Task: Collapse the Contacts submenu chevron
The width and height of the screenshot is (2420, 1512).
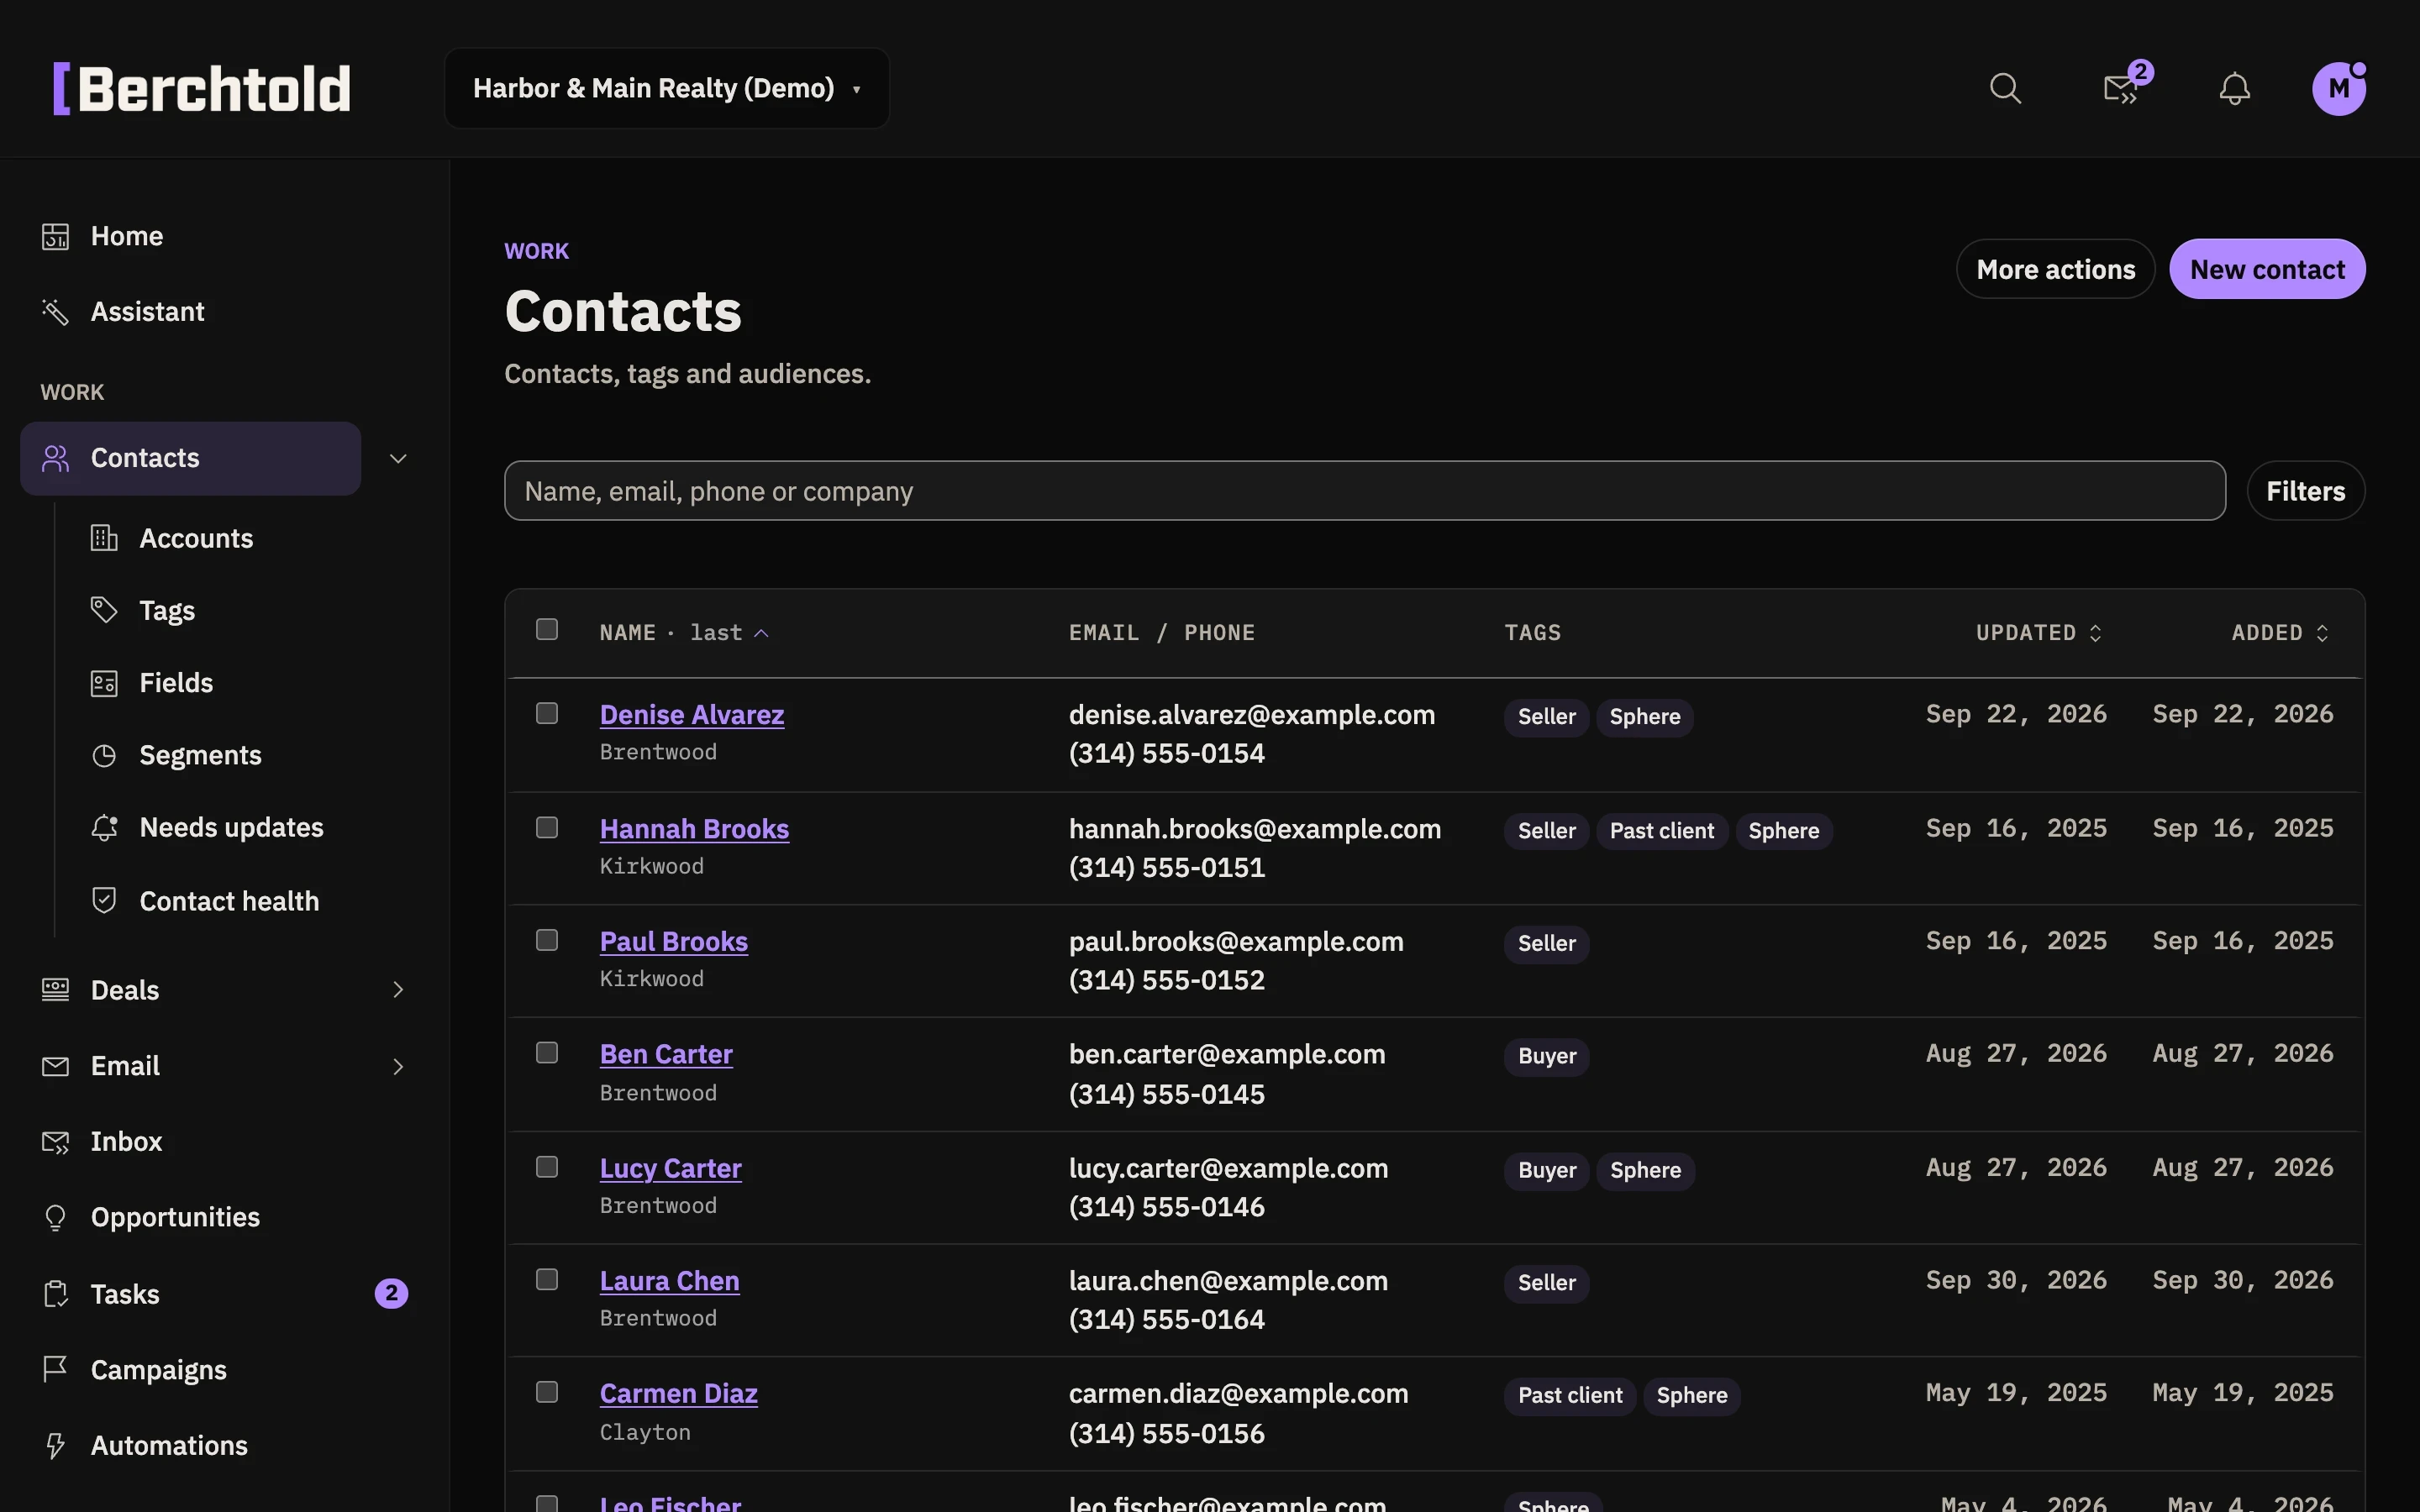Action: click(398, 458)
